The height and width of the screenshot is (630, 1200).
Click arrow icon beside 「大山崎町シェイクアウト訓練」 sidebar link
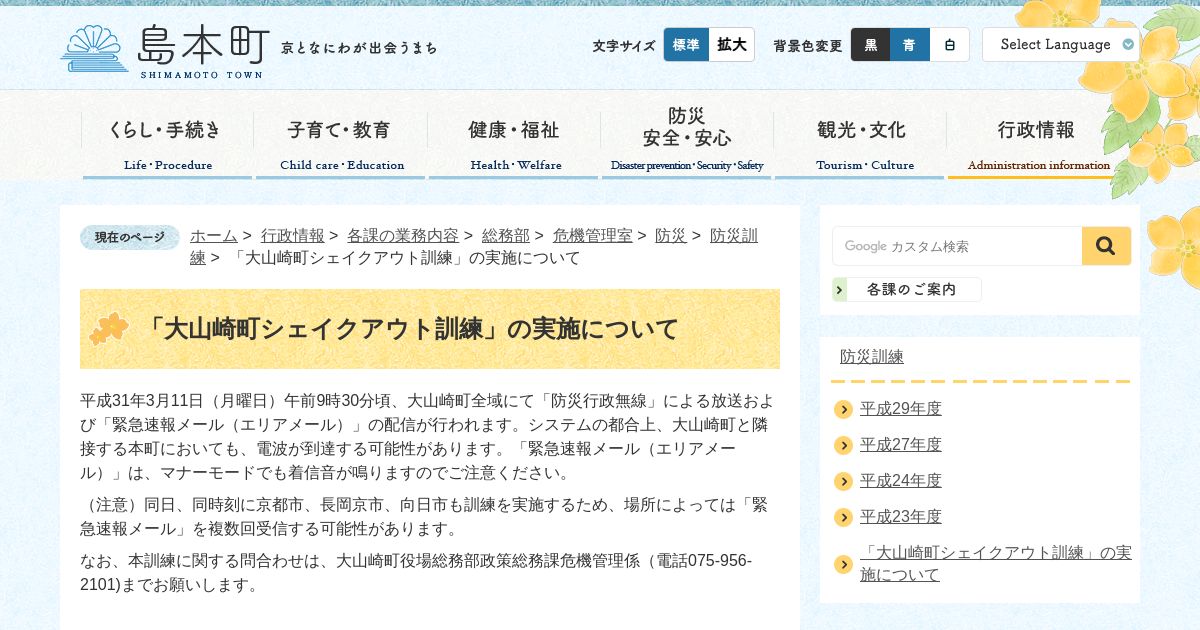tap(843, 564)
